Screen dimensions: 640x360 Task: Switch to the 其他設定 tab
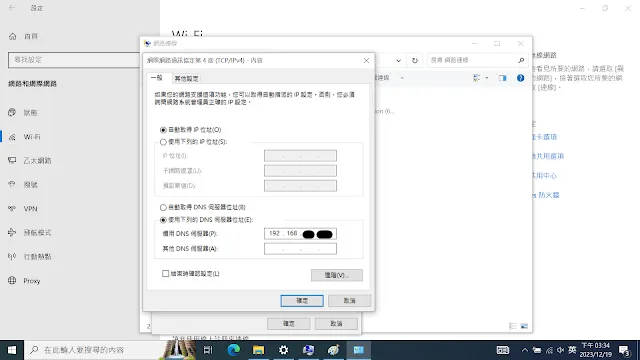pos(187,78)
